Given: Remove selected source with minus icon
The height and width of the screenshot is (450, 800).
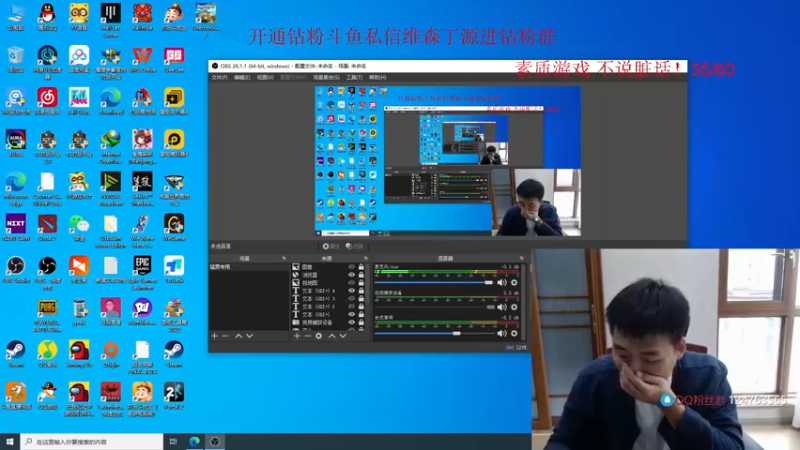Looking at the screenshot, I should (308, 336).
